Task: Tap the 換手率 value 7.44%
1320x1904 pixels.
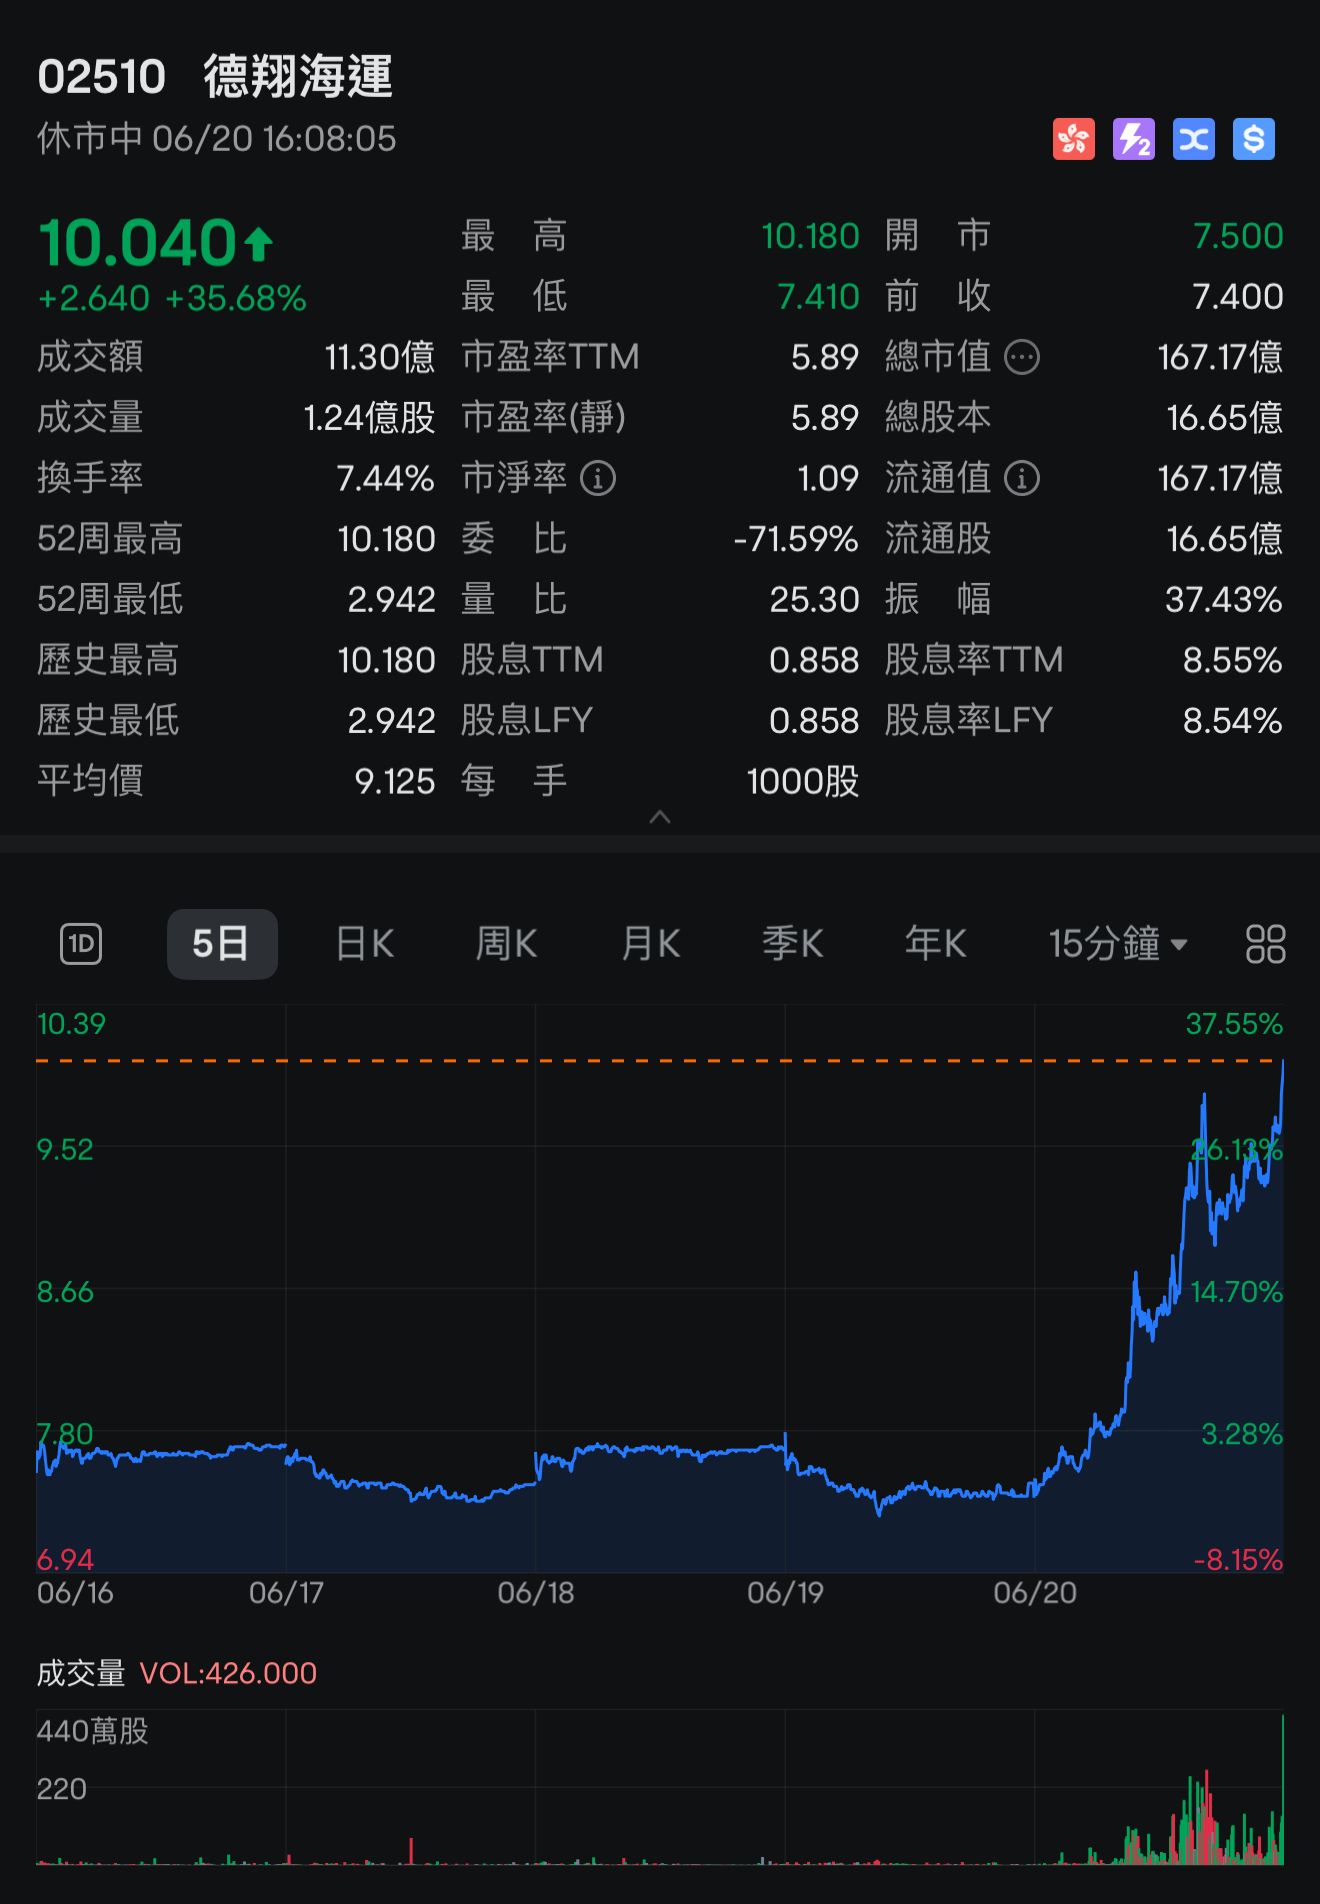Action: [x=385, y=478]
